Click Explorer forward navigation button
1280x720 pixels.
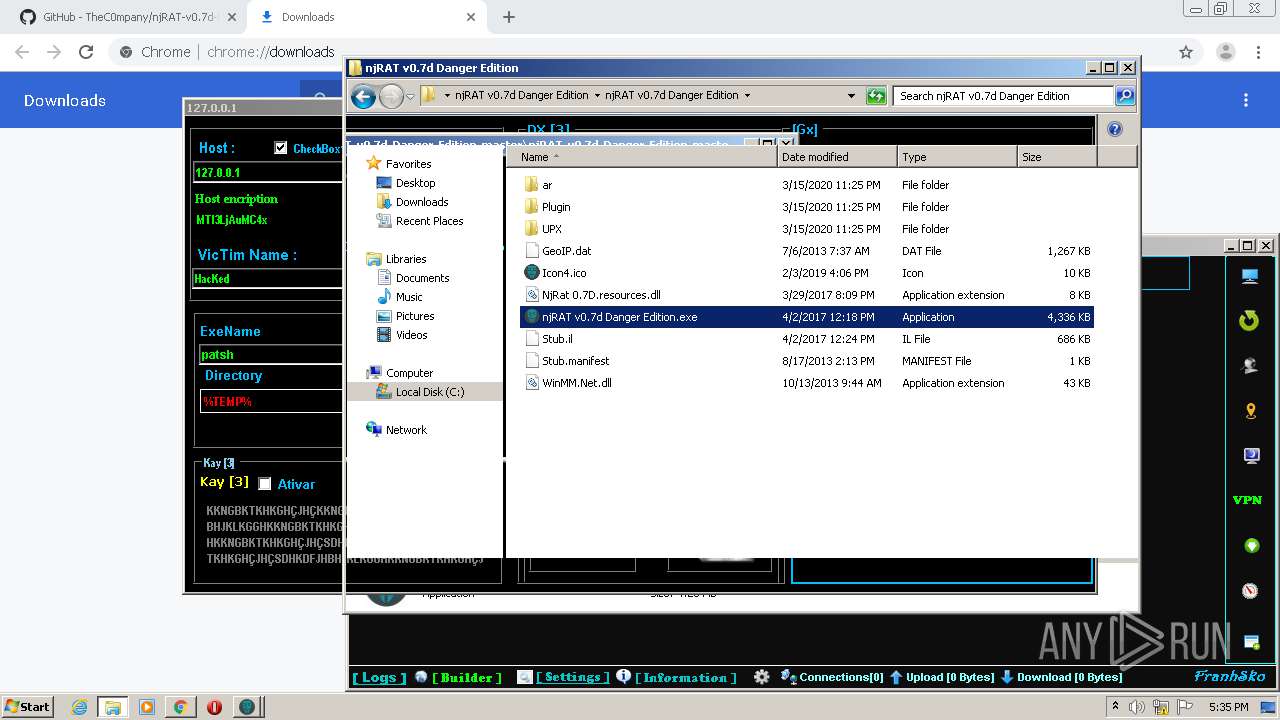[391, 96]
